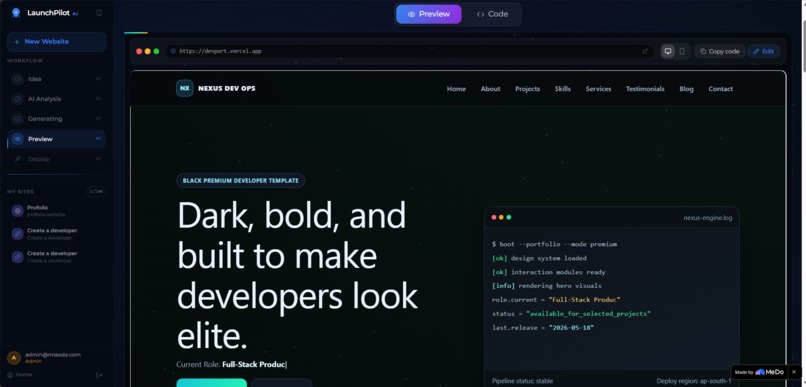Switch to the Preview tab
This screenshot has height=387, width=806.
tap(429, 14)
